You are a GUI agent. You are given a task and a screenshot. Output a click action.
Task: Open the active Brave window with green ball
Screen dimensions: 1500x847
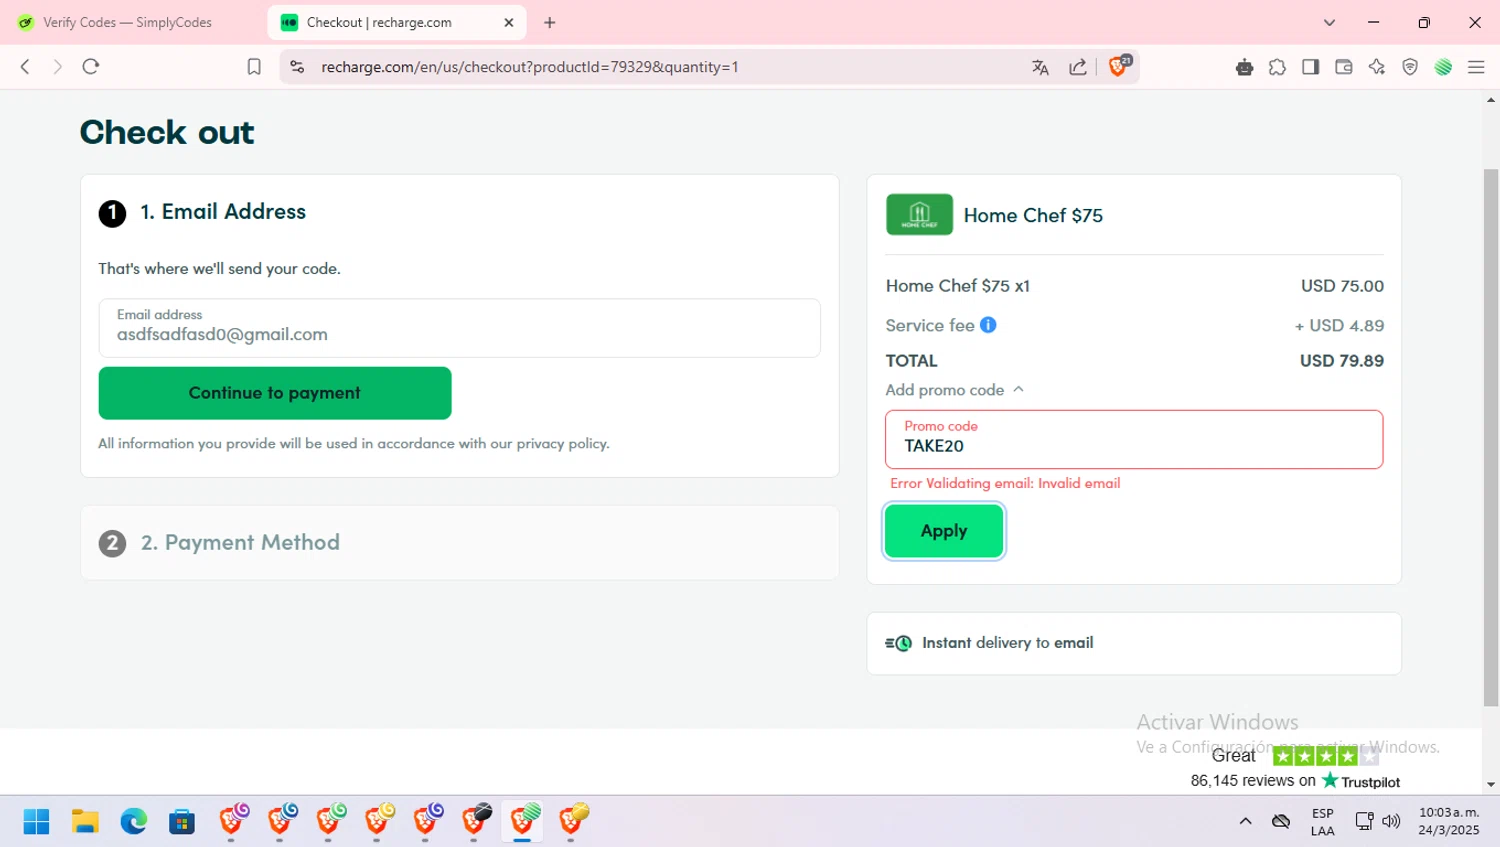coord(522,821)
